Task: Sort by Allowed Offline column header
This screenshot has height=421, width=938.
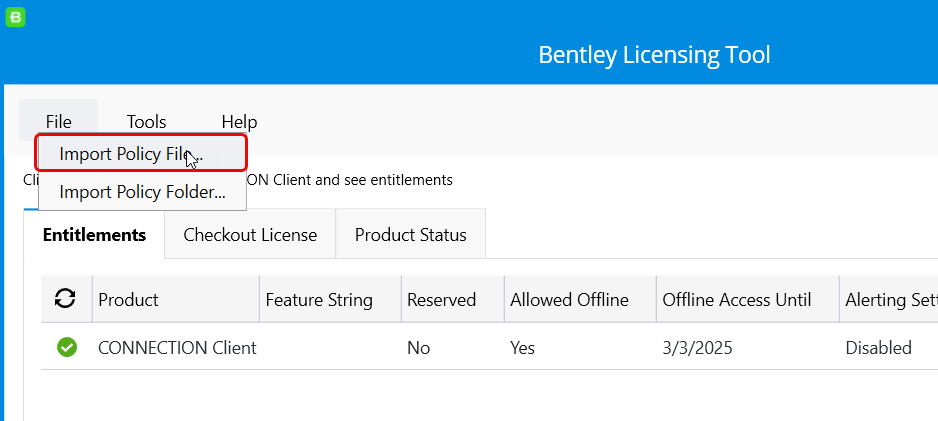Action: coord(580,299)
